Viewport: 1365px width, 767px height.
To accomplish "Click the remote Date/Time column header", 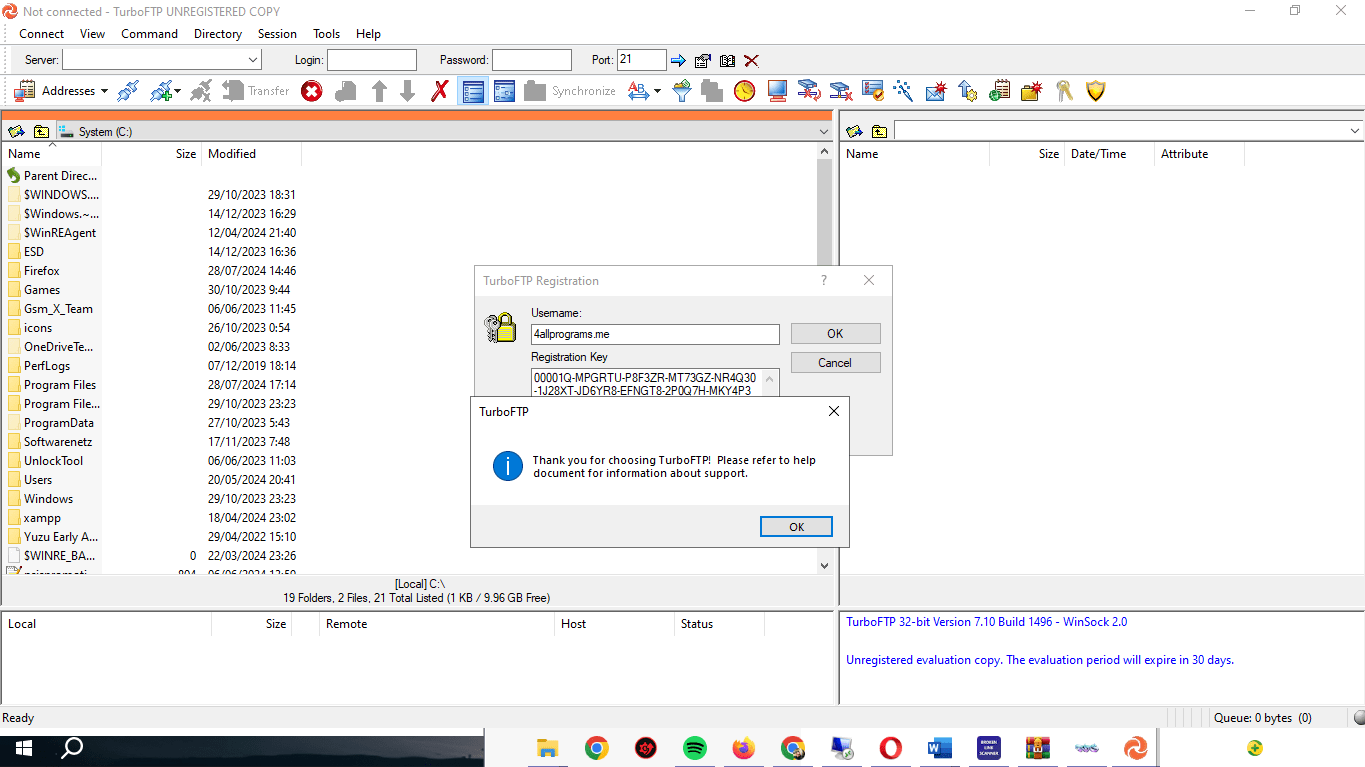I will [1108, 154].
